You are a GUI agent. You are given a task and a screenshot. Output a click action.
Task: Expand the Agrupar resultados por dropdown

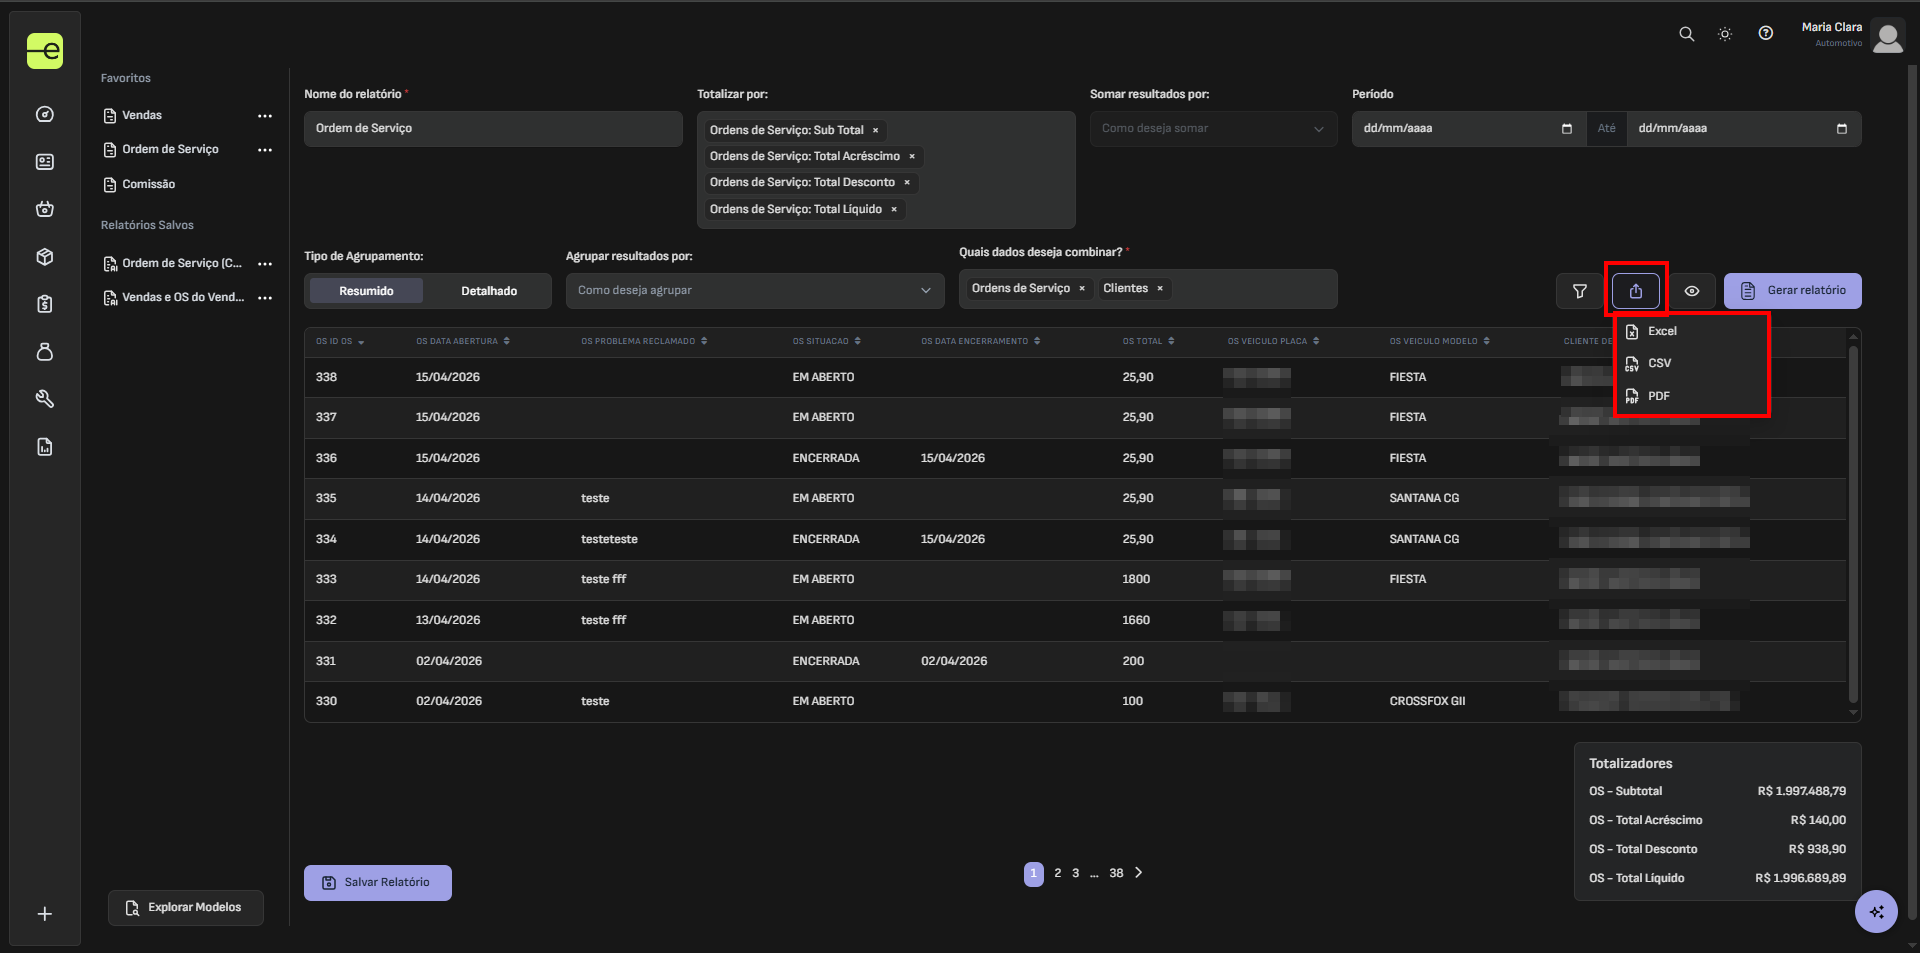tap(754, 291)
